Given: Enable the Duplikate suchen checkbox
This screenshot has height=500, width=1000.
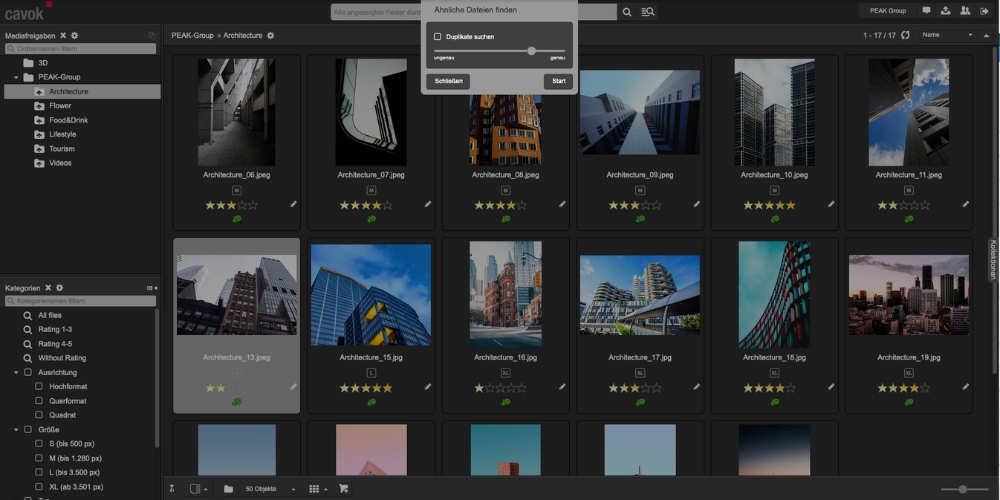Looking at the screenshot, I should pyautogui.click(x=438, y=36).
